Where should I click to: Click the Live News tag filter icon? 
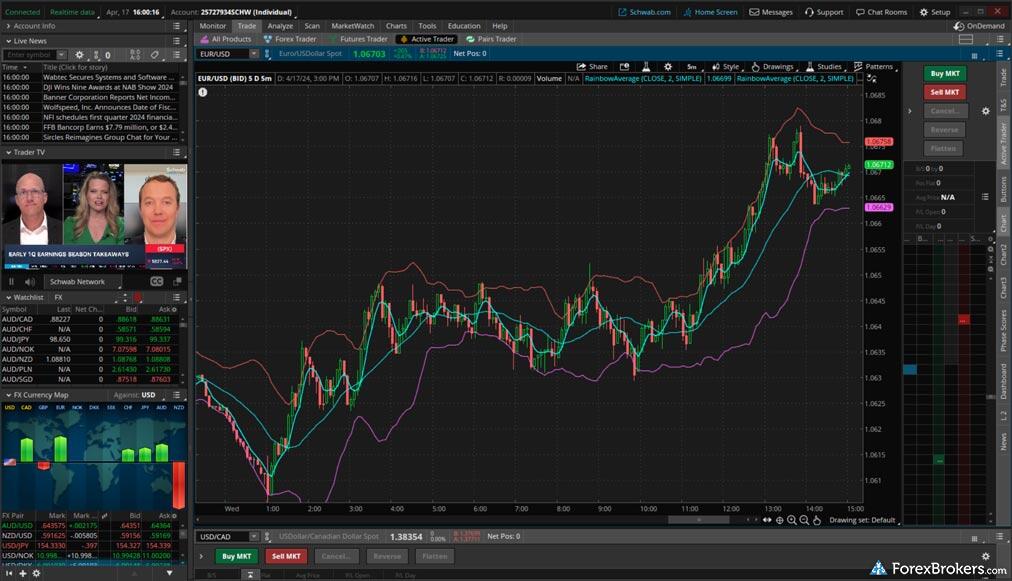154,55
